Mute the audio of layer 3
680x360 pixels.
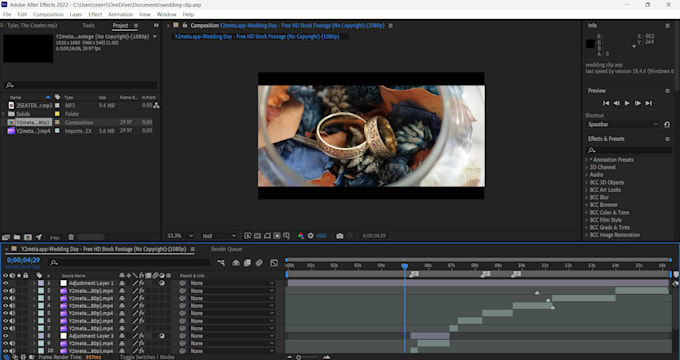coord(13,298)
